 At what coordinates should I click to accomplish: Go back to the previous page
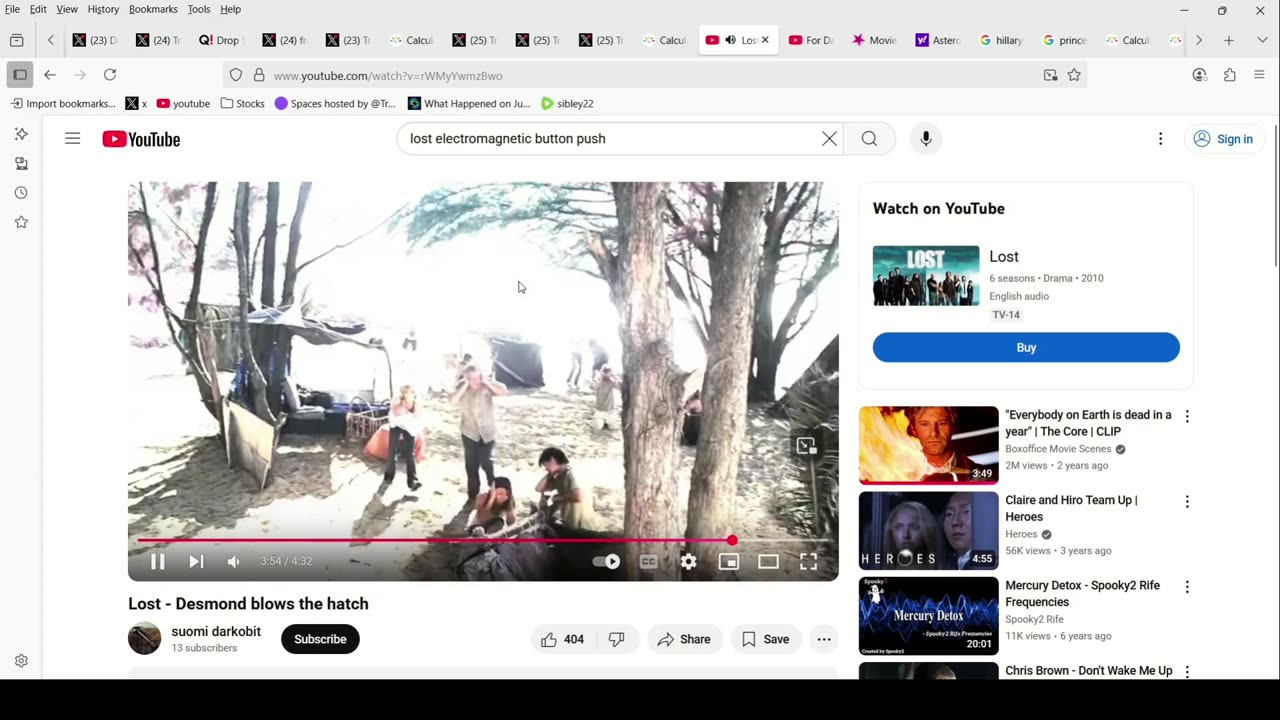(x=50, y=75)
